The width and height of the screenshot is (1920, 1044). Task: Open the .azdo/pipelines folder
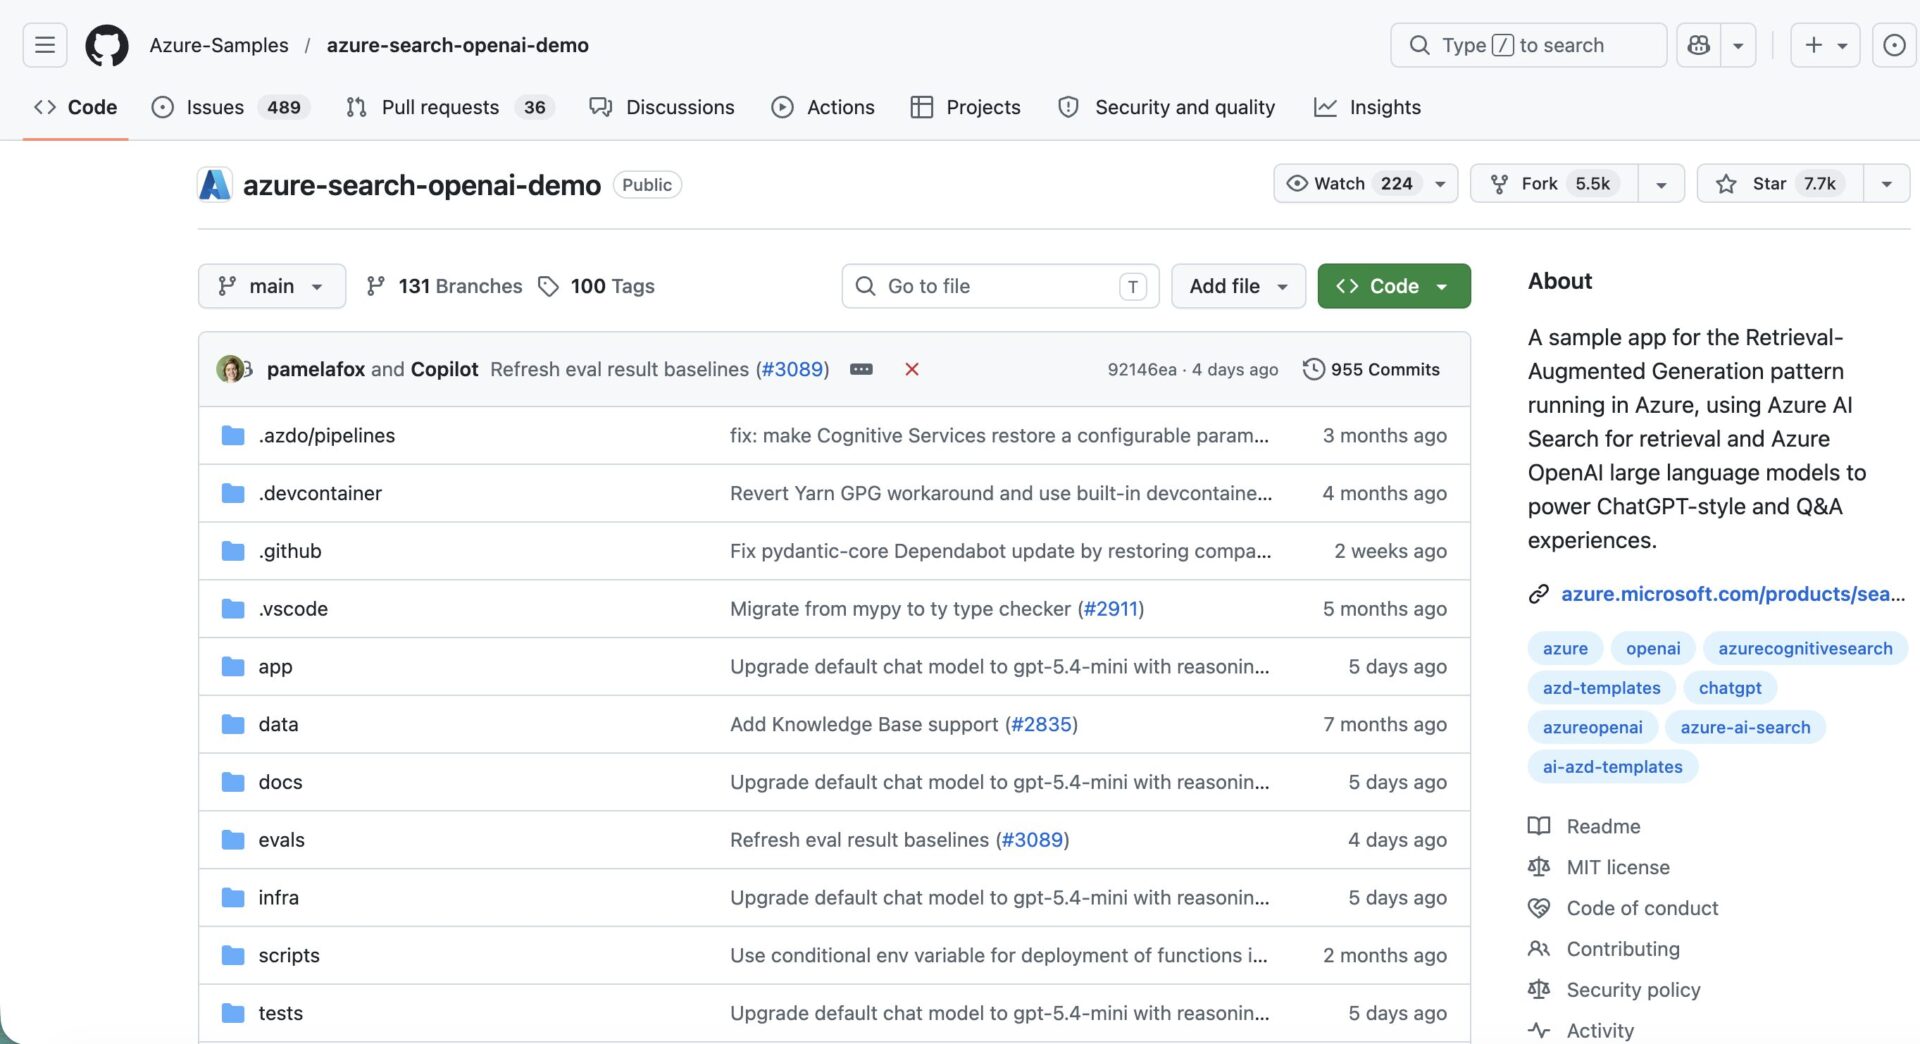[x=327, y=435]
